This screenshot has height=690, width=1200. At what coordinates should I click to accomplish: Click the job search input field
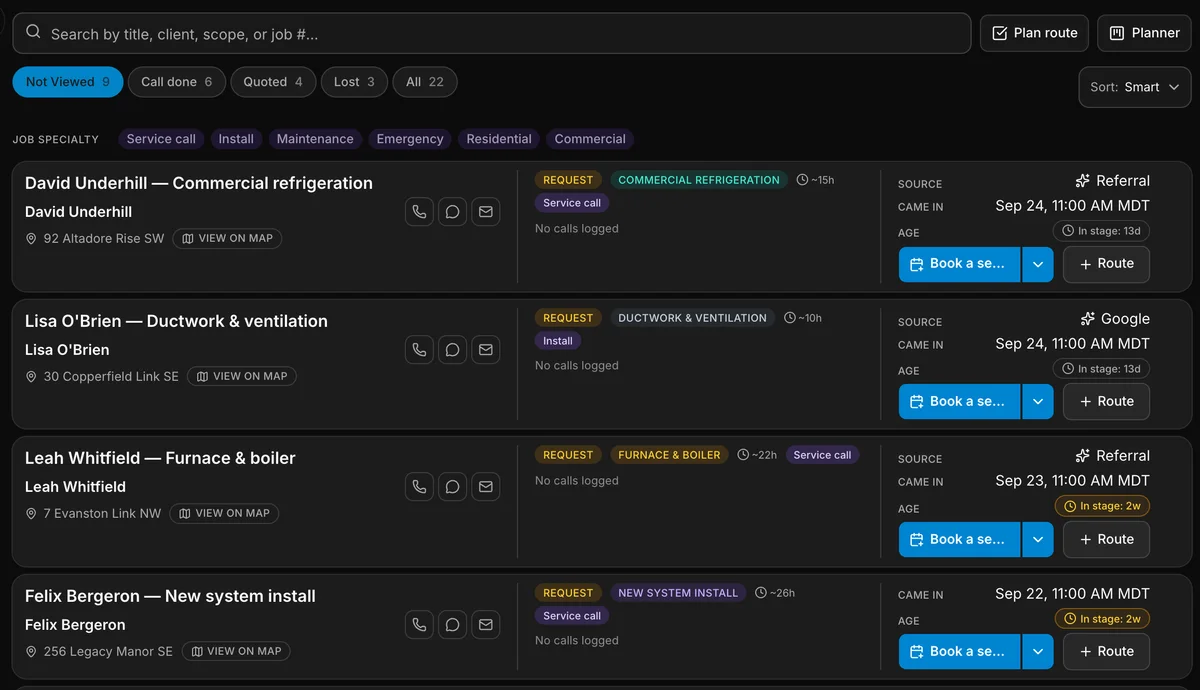[x=491, y=33]
